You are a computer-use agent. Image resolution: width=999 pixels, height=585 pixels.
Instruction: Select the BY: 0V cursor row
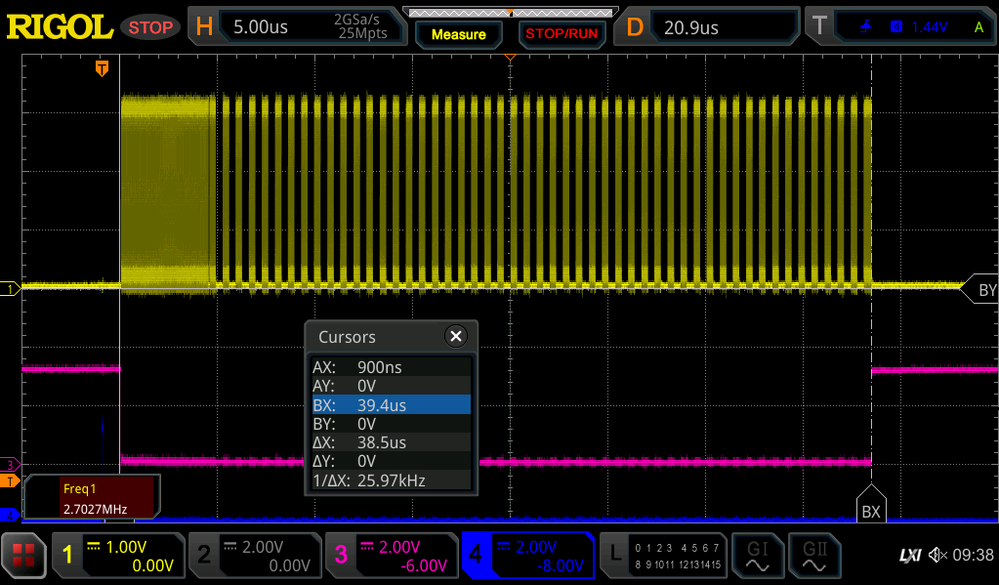coord(391,424)
